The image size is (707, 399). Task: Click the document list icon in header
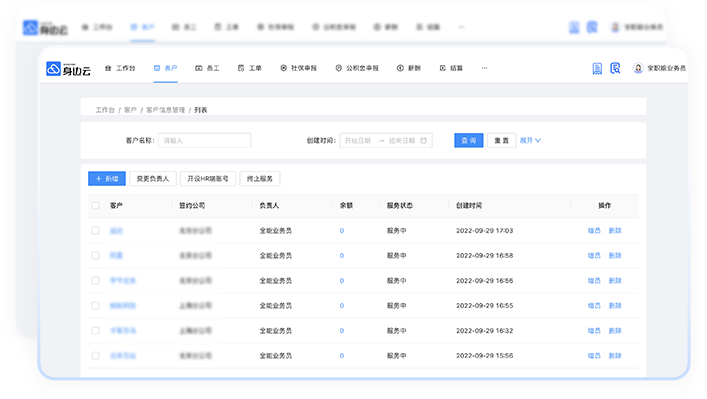click(597, 69)
